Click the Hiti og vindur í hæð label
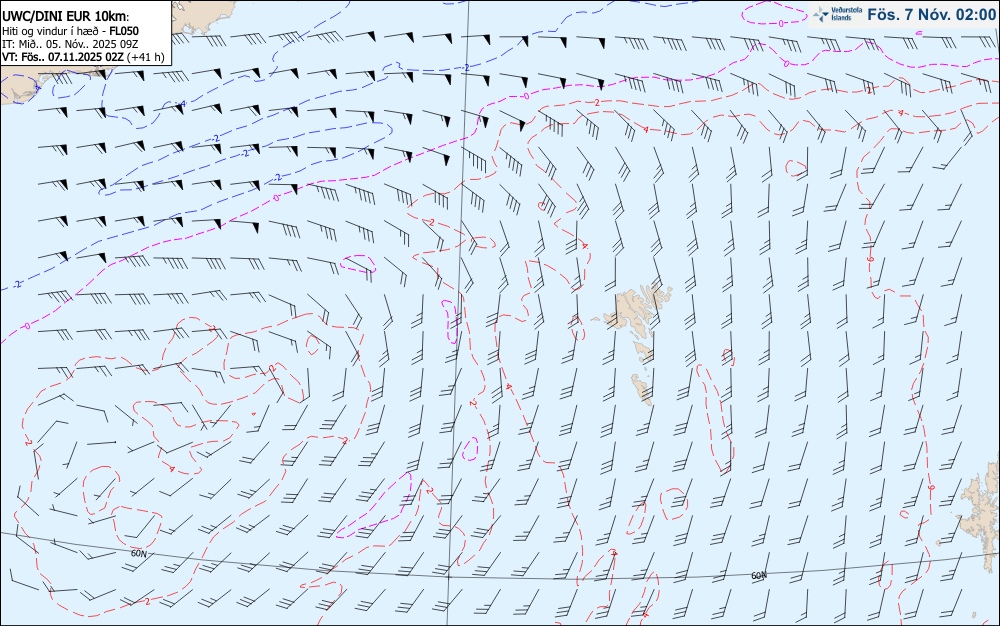Image resolution: width=1000 pixels, height=626 pixels. [x=52, y=31]
